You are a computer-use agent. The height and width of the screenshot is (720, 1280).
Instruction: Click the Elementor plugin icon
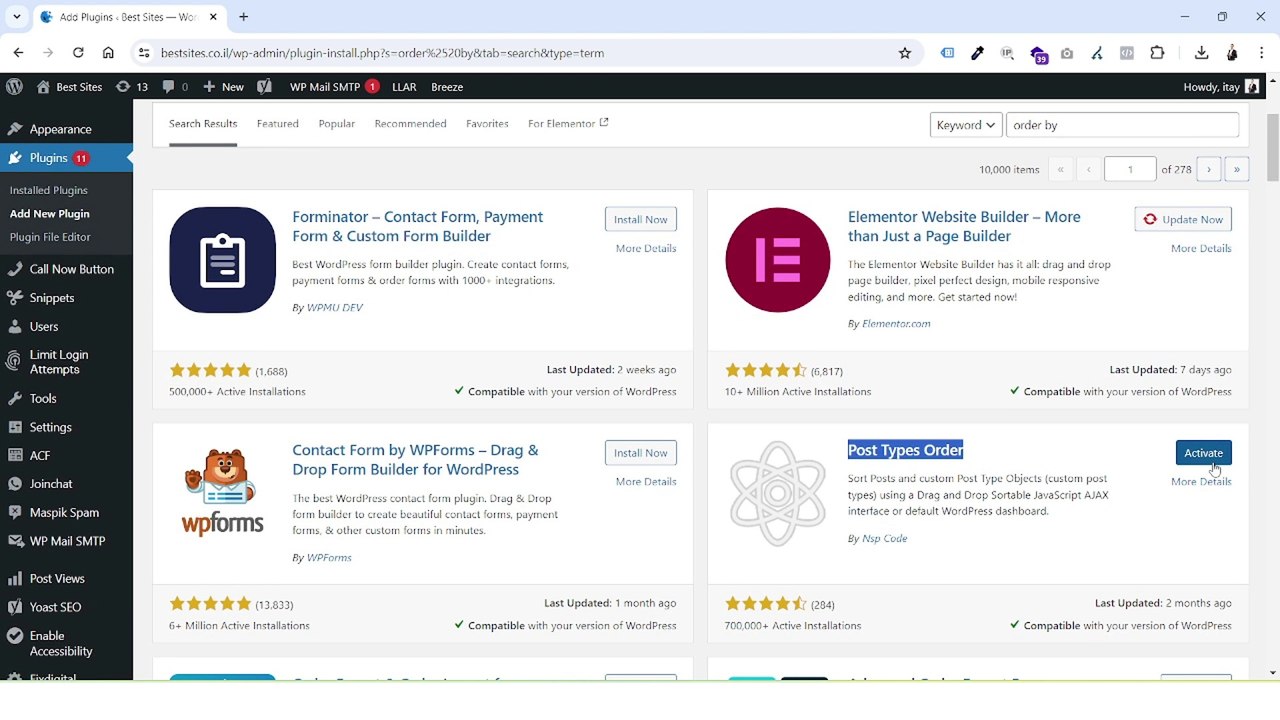778,260
